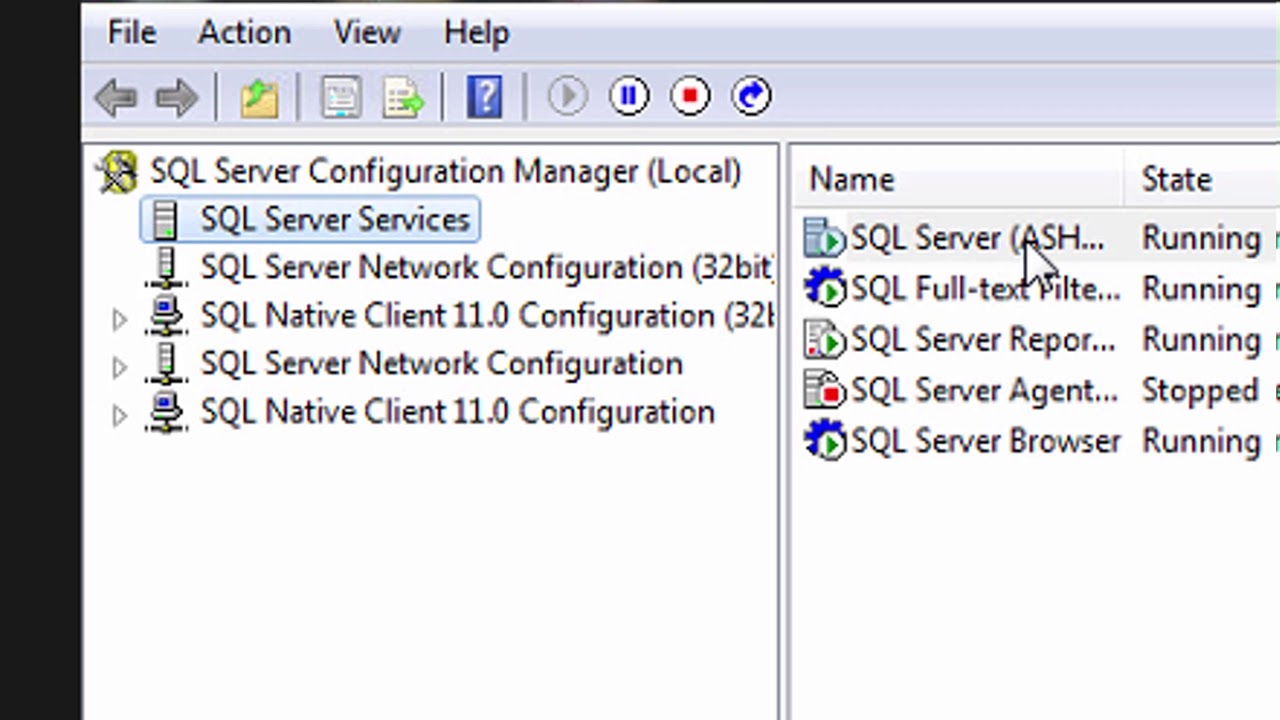Click the Back arrow in toolbar
1280x720 pixels.
[x=116, y=97]
